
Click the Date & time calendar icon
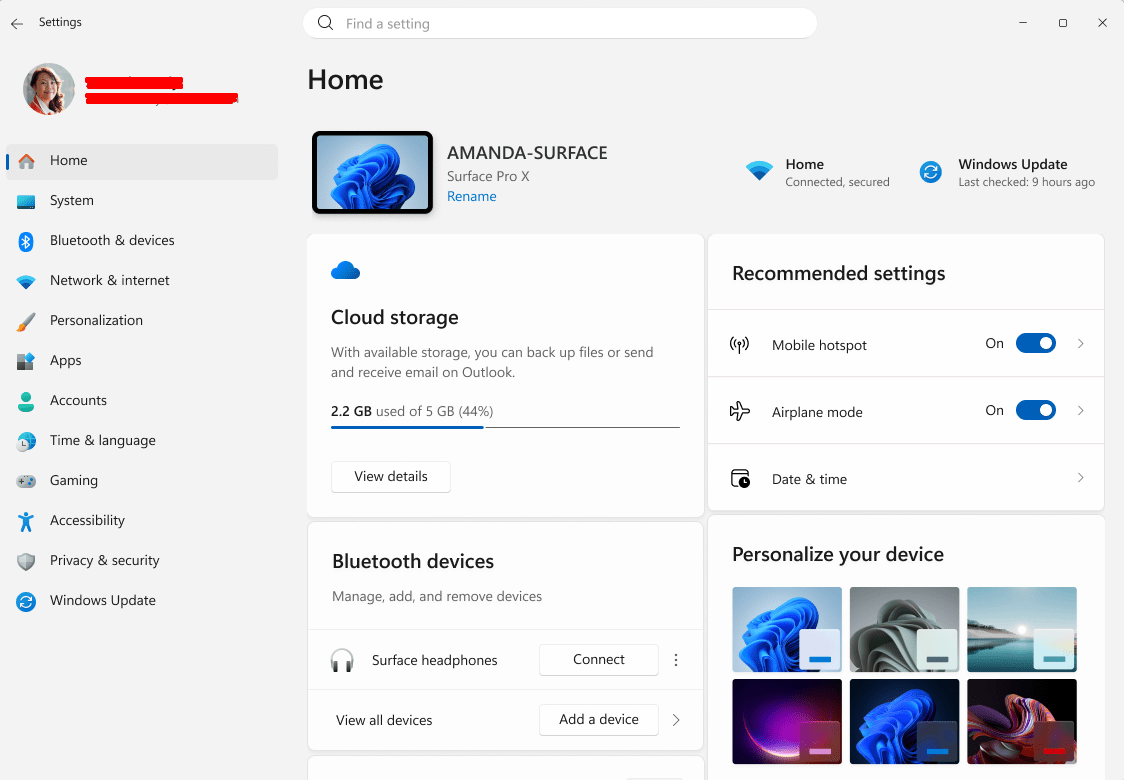(x=740, y=478)
